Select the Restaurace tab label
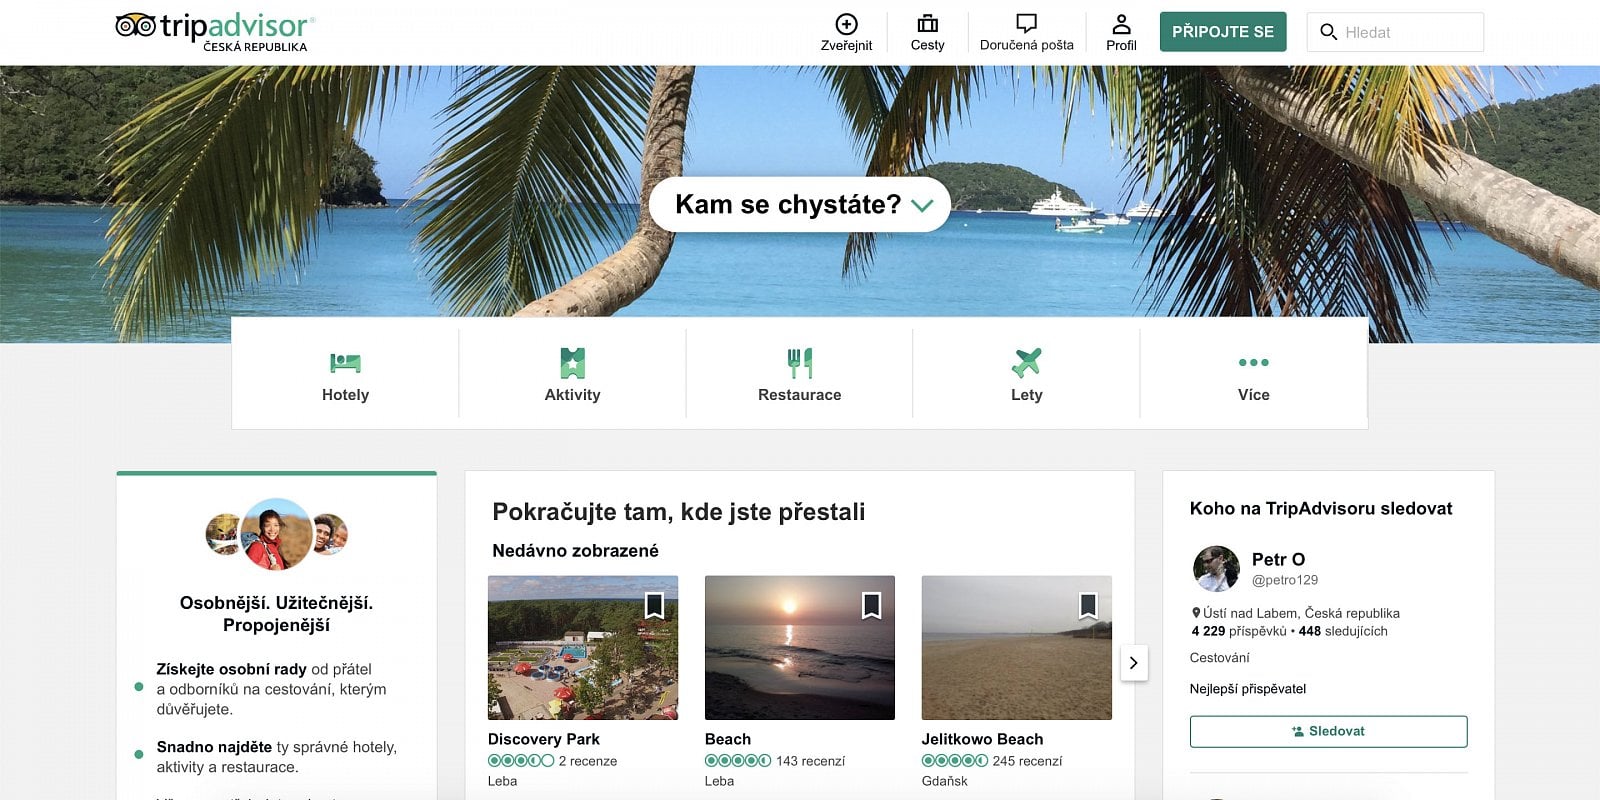 pos(800,395)
